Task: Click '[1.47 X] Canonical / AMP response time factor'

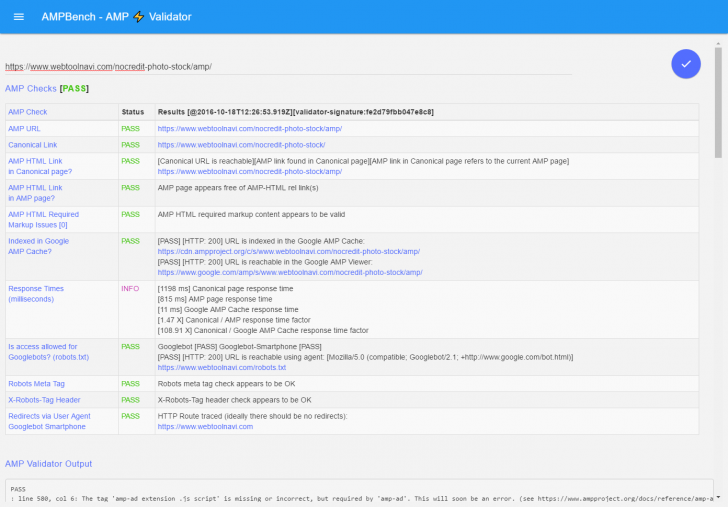Action: (x=234, y=320)
